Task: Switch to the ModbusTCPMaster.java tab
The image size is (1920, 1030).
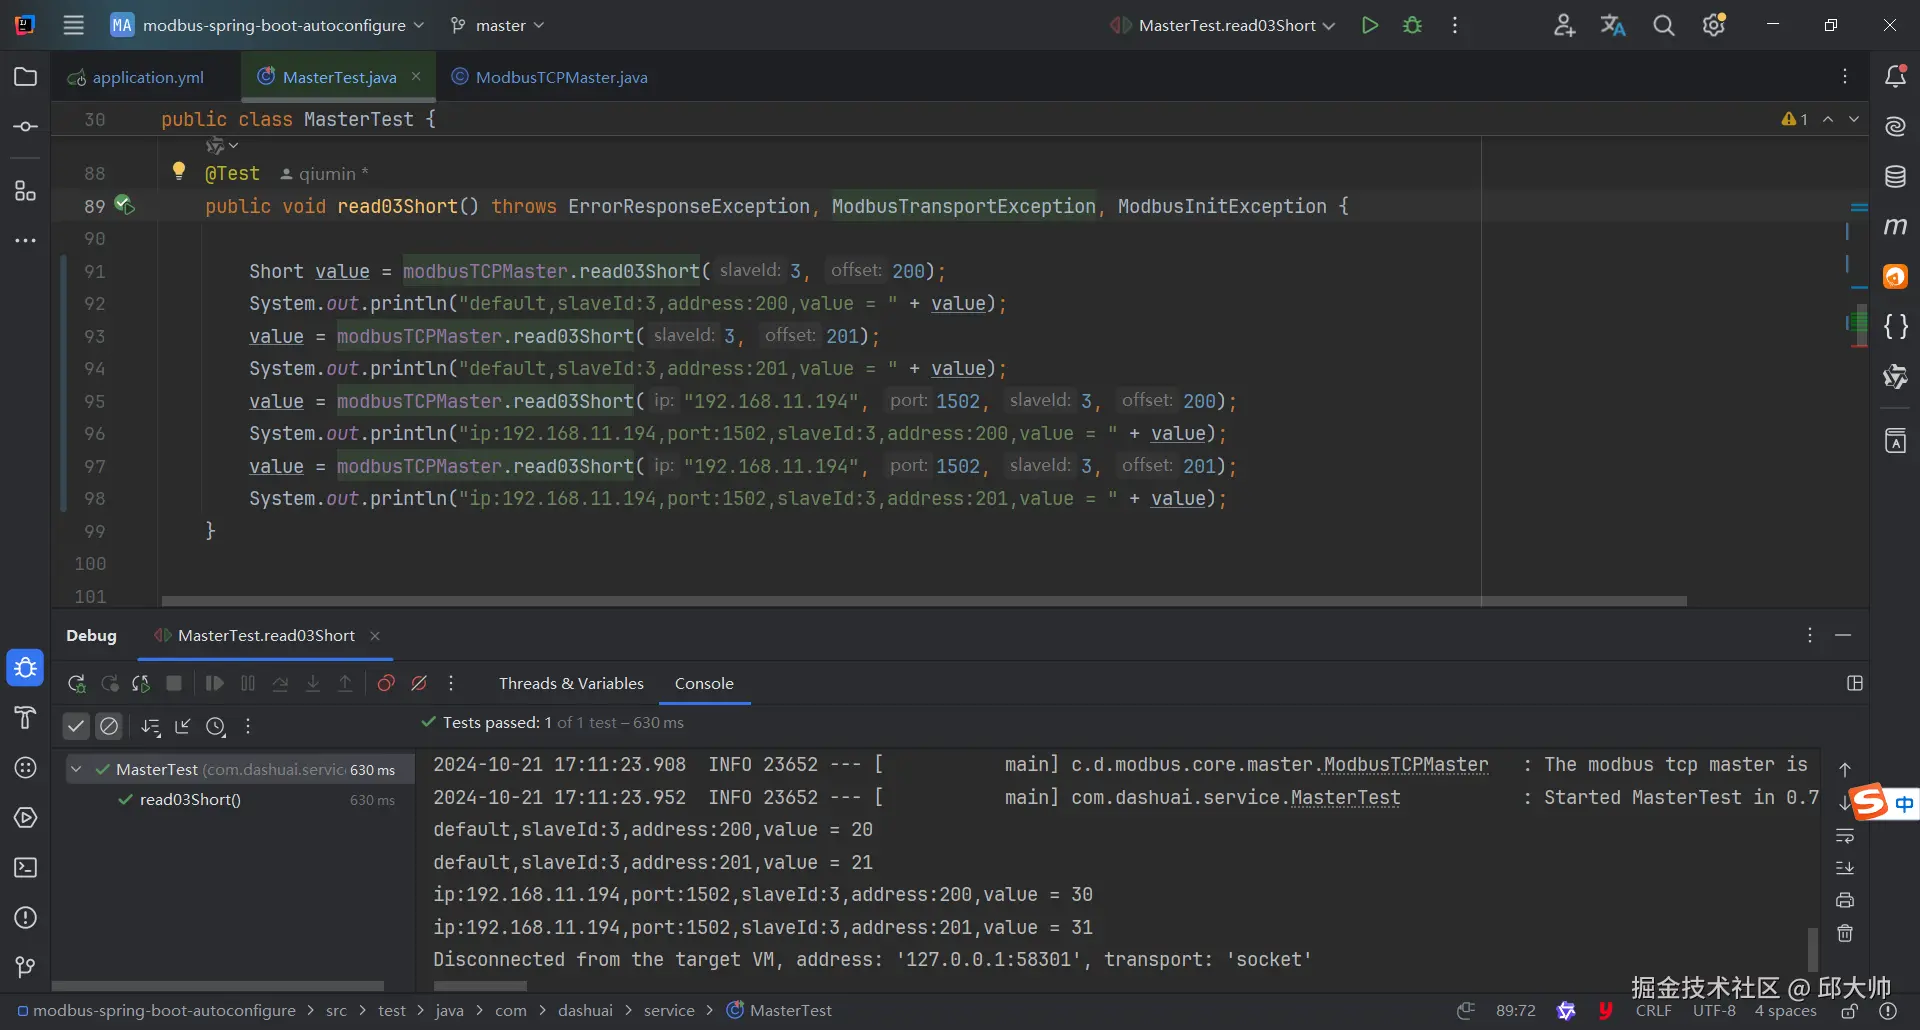Action: coord(560,77)
